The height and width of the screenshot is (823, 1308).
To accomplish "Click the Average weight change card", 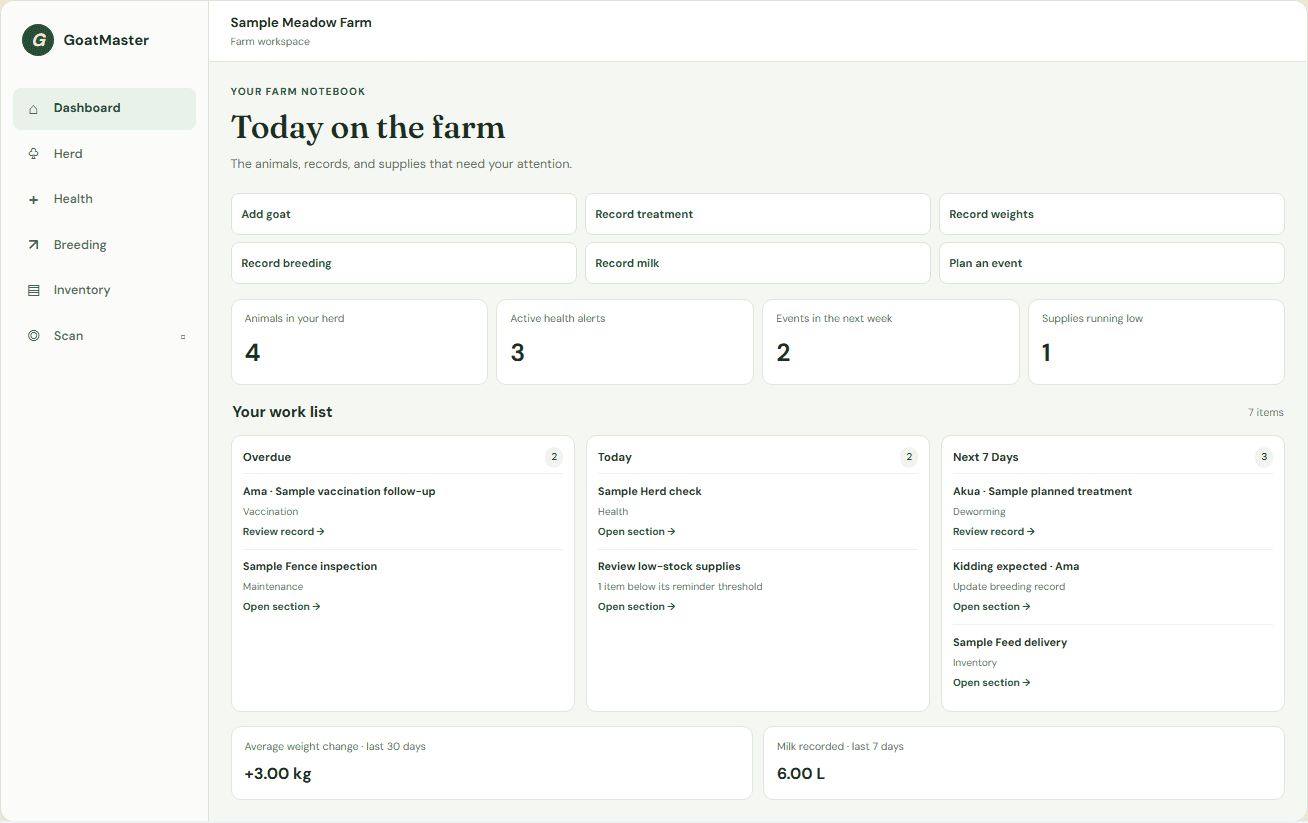I will [492, 763].
